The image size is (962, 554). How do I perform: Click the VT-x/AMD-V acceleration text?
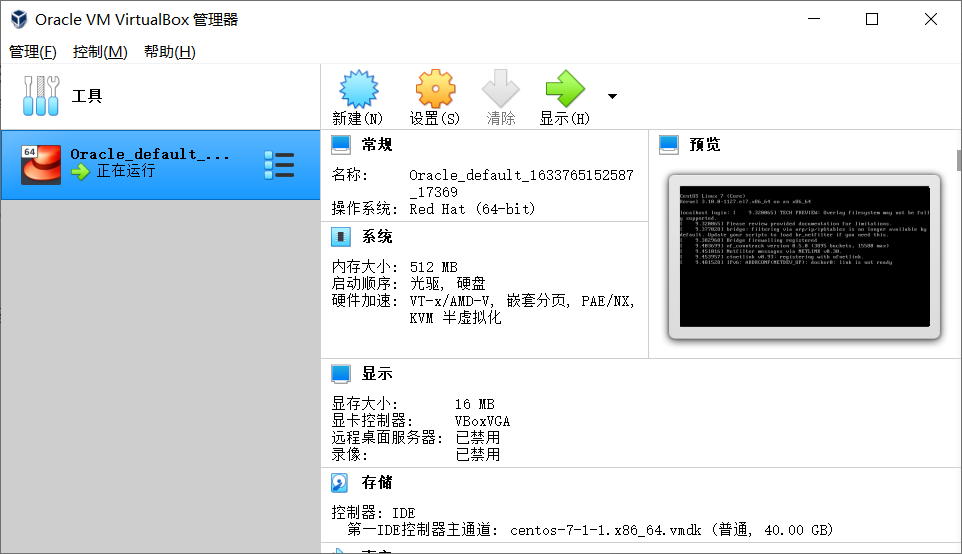point(450,301)
